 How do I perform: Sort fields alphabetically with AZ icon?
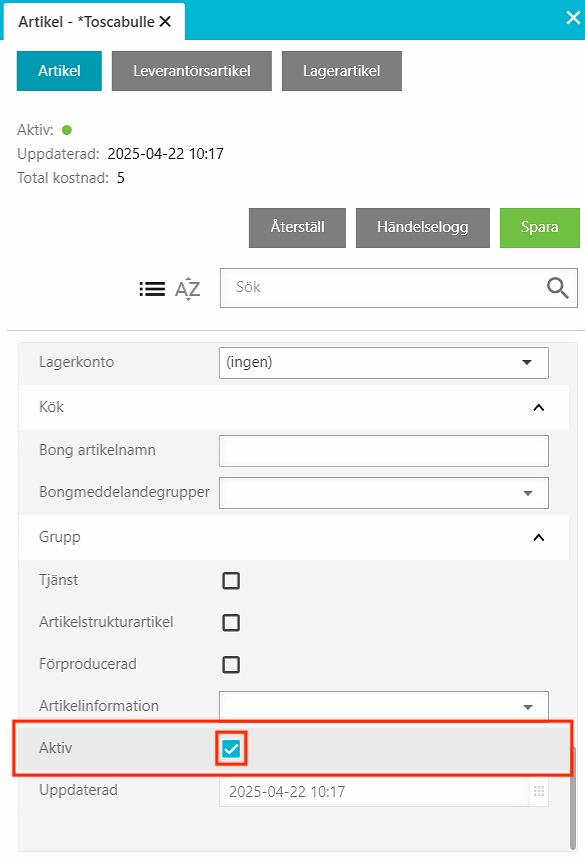[x=187, y=289]
